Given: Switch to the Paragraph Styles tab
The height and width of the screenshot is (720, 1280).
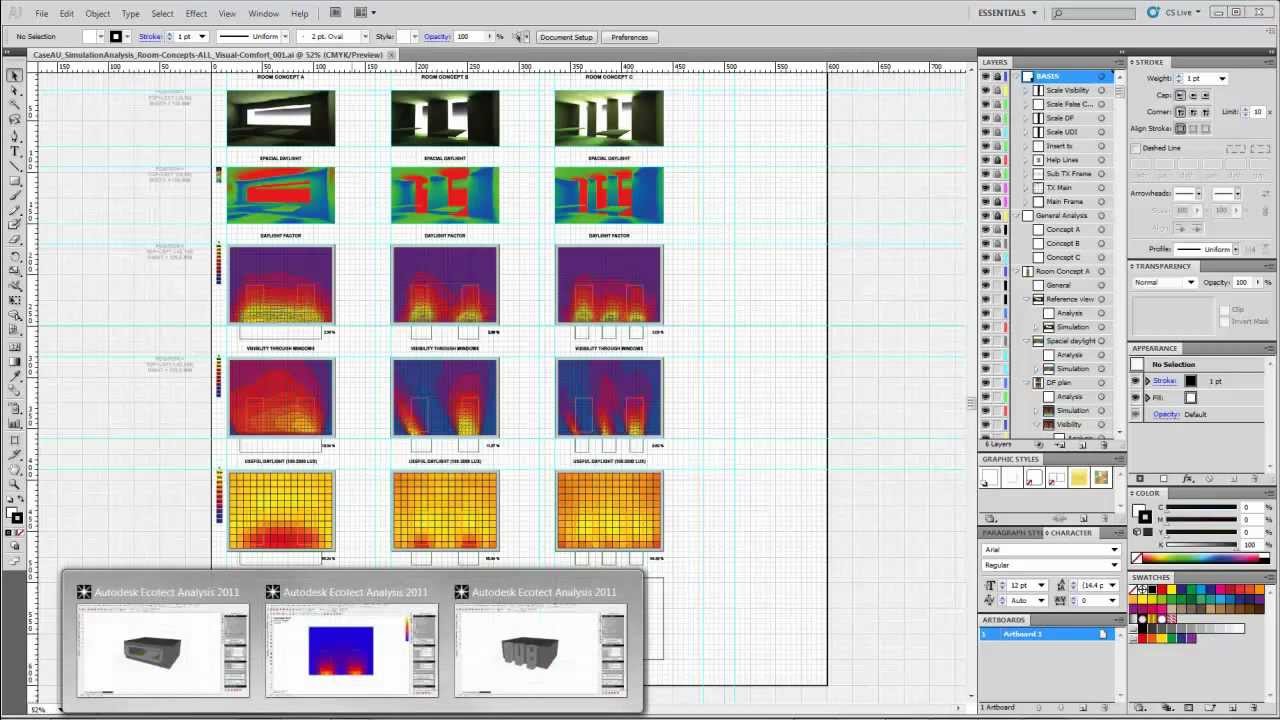Looking at the screenshot, I should [1012, 533].
